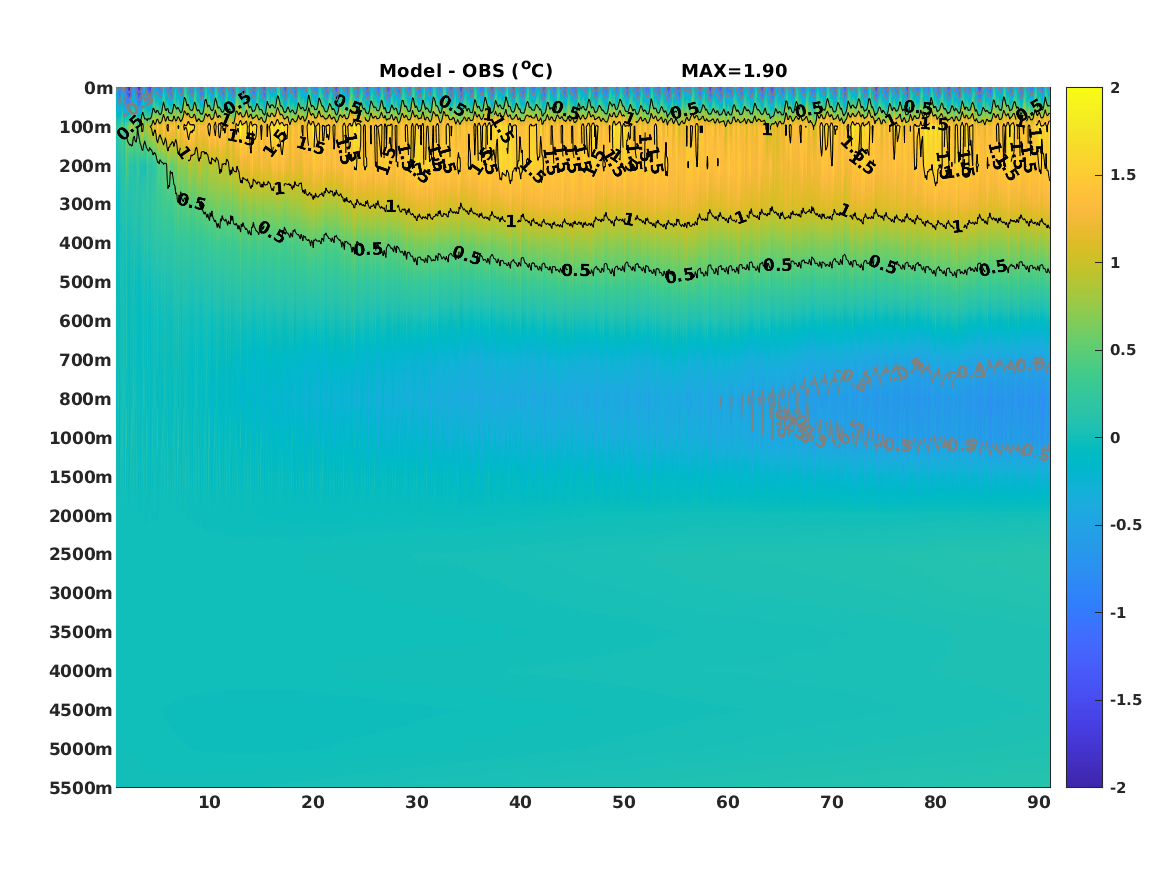The width and height of the screenshot is (1167, 875).
Task: Click the x-axis tick label "30"
Action: 417,802
